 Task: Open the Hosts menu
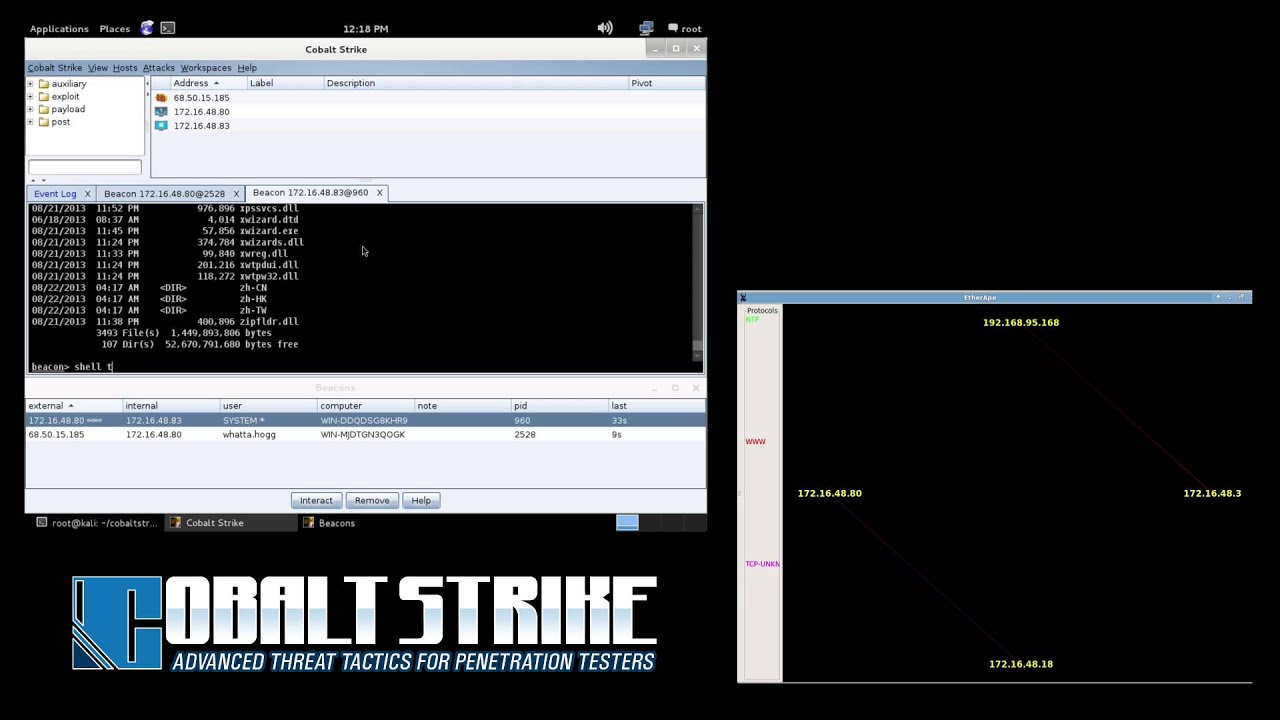(125, 68)
